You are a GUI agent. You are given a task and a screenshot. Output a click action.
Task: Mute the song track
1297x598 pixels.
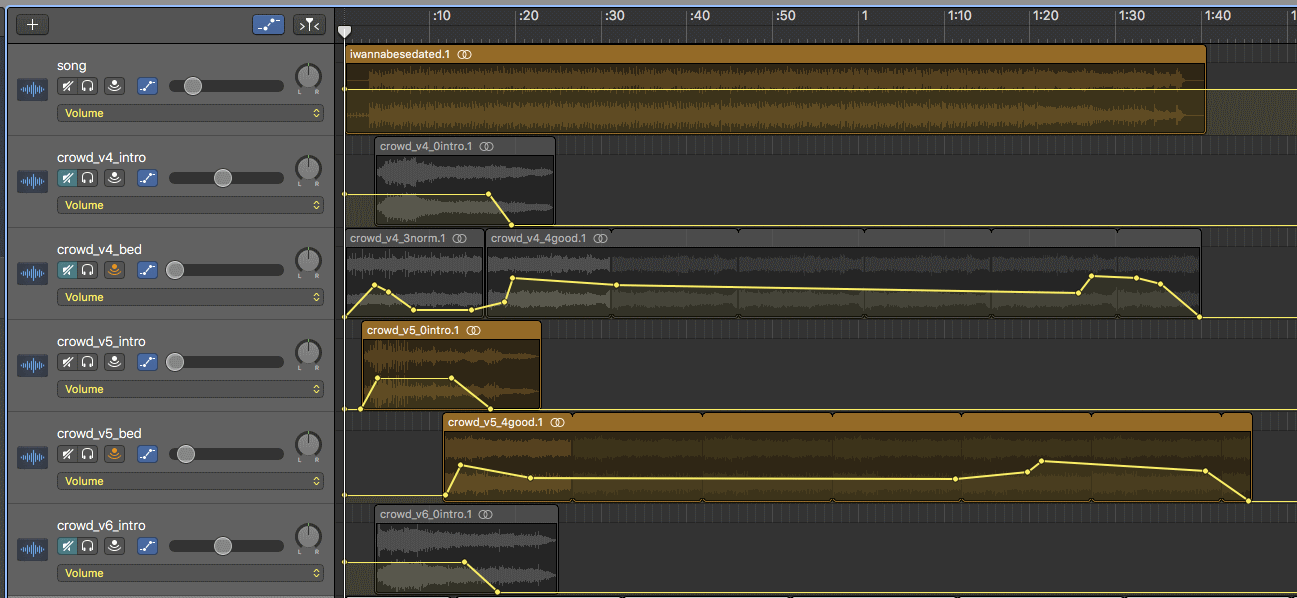67,86
